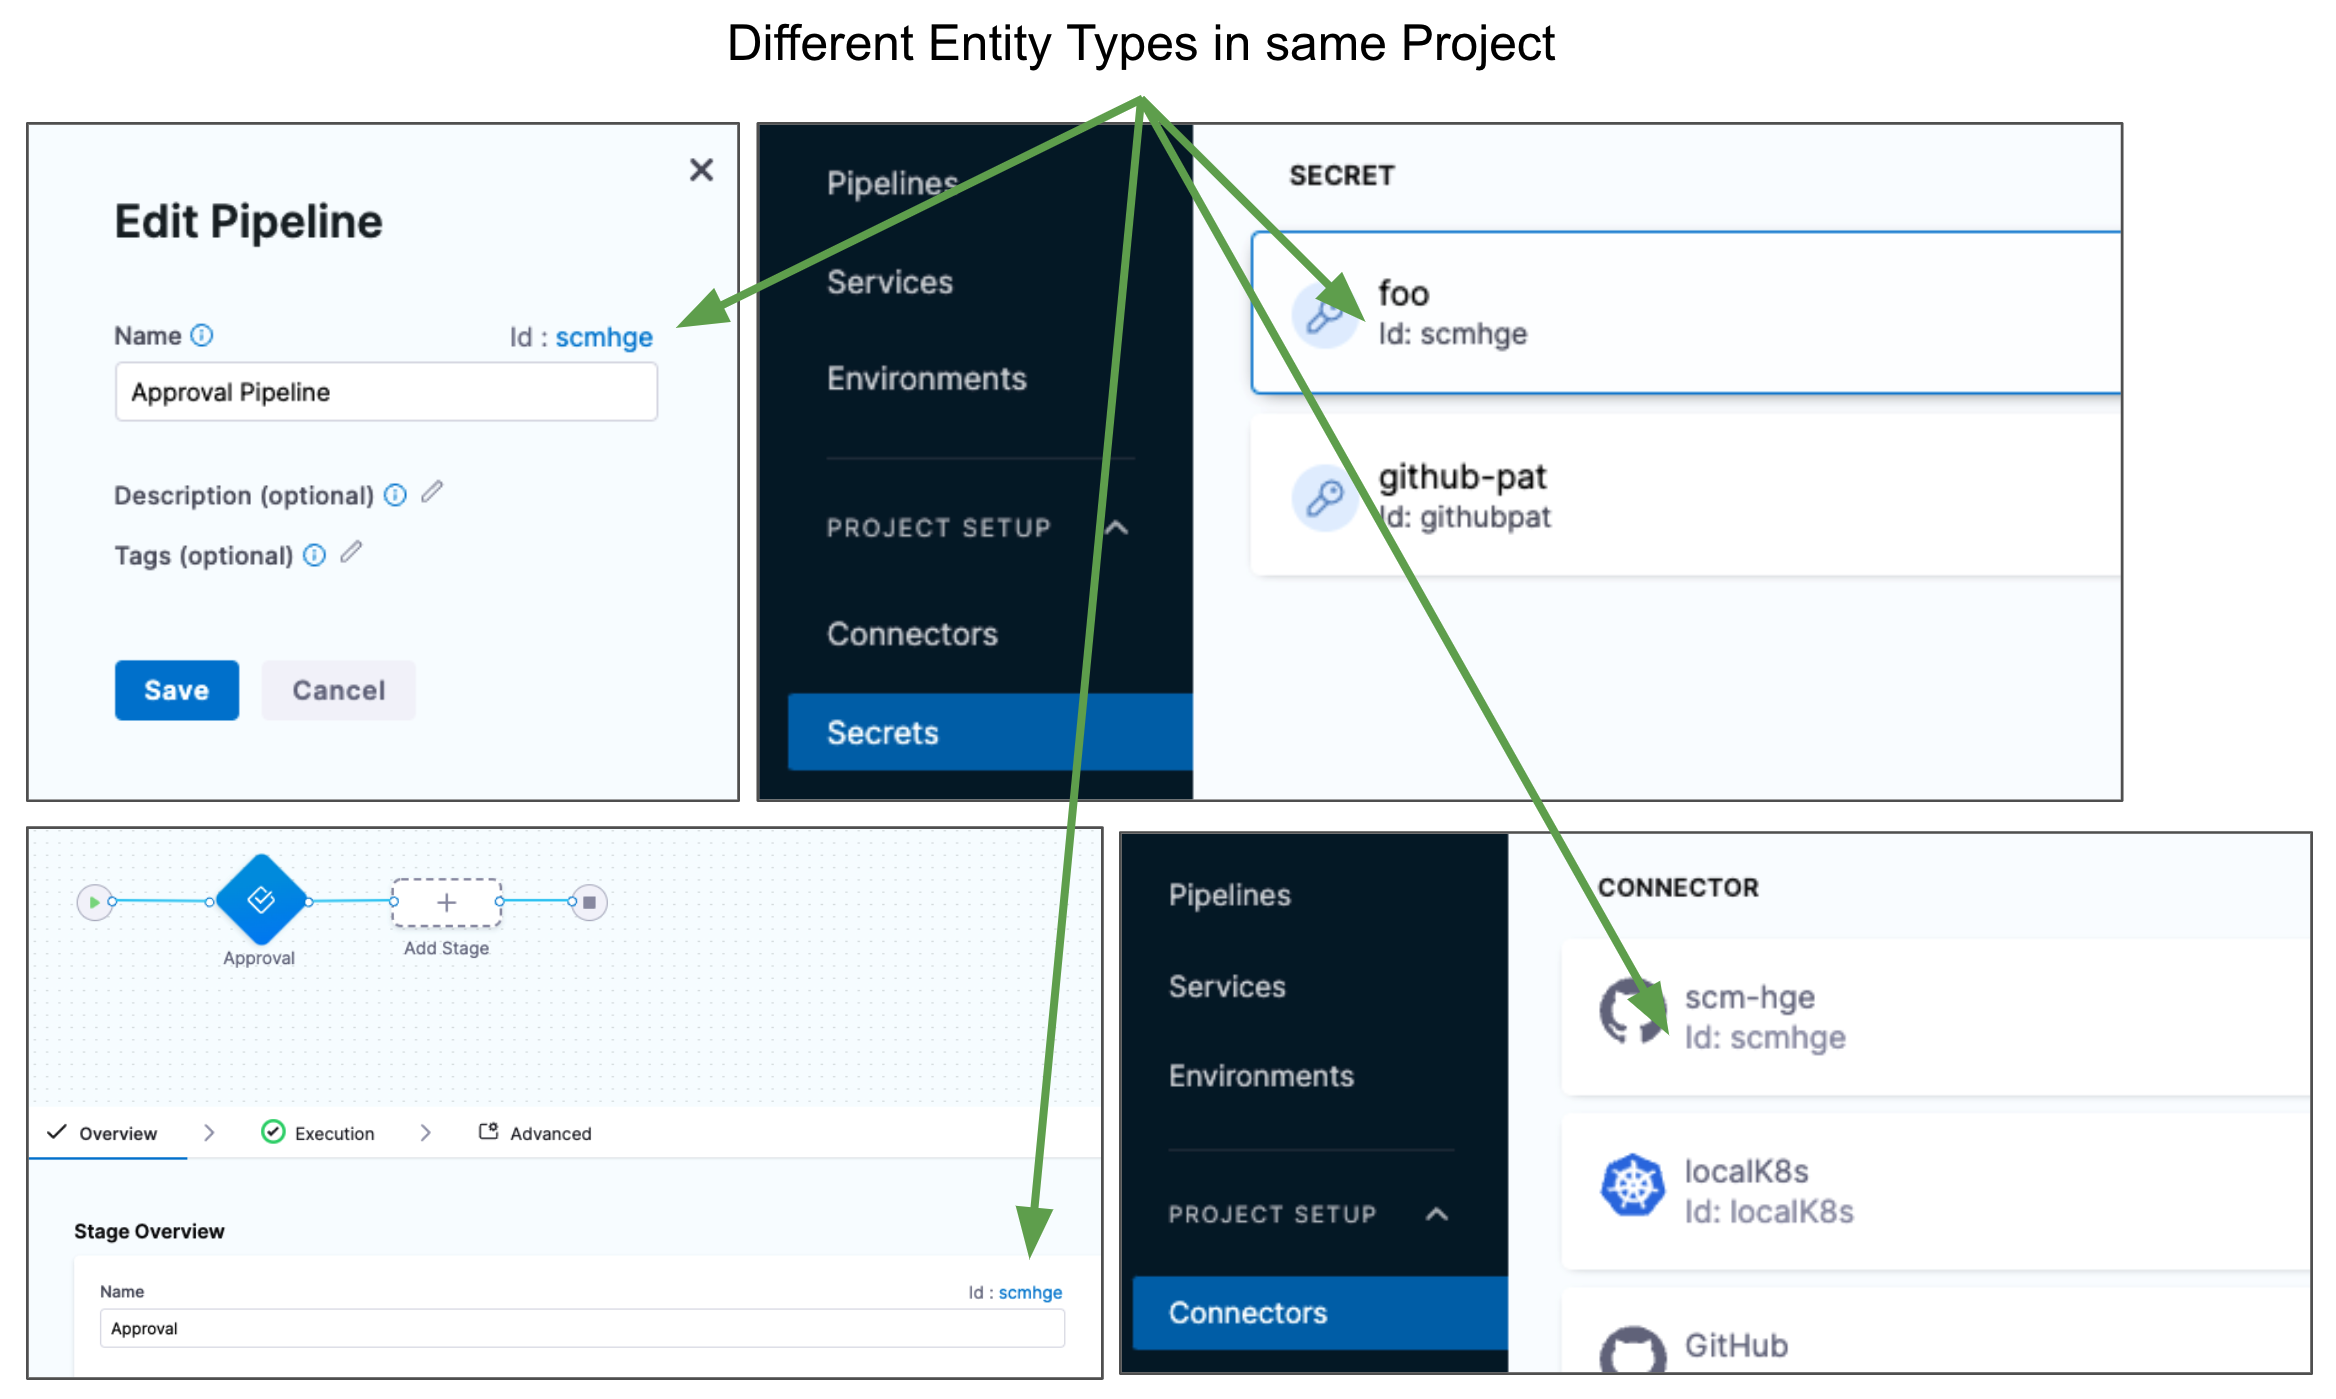Collapse Project Setup section in Connectors sidebar
The image size is (2336, 1399).
1437,1214
